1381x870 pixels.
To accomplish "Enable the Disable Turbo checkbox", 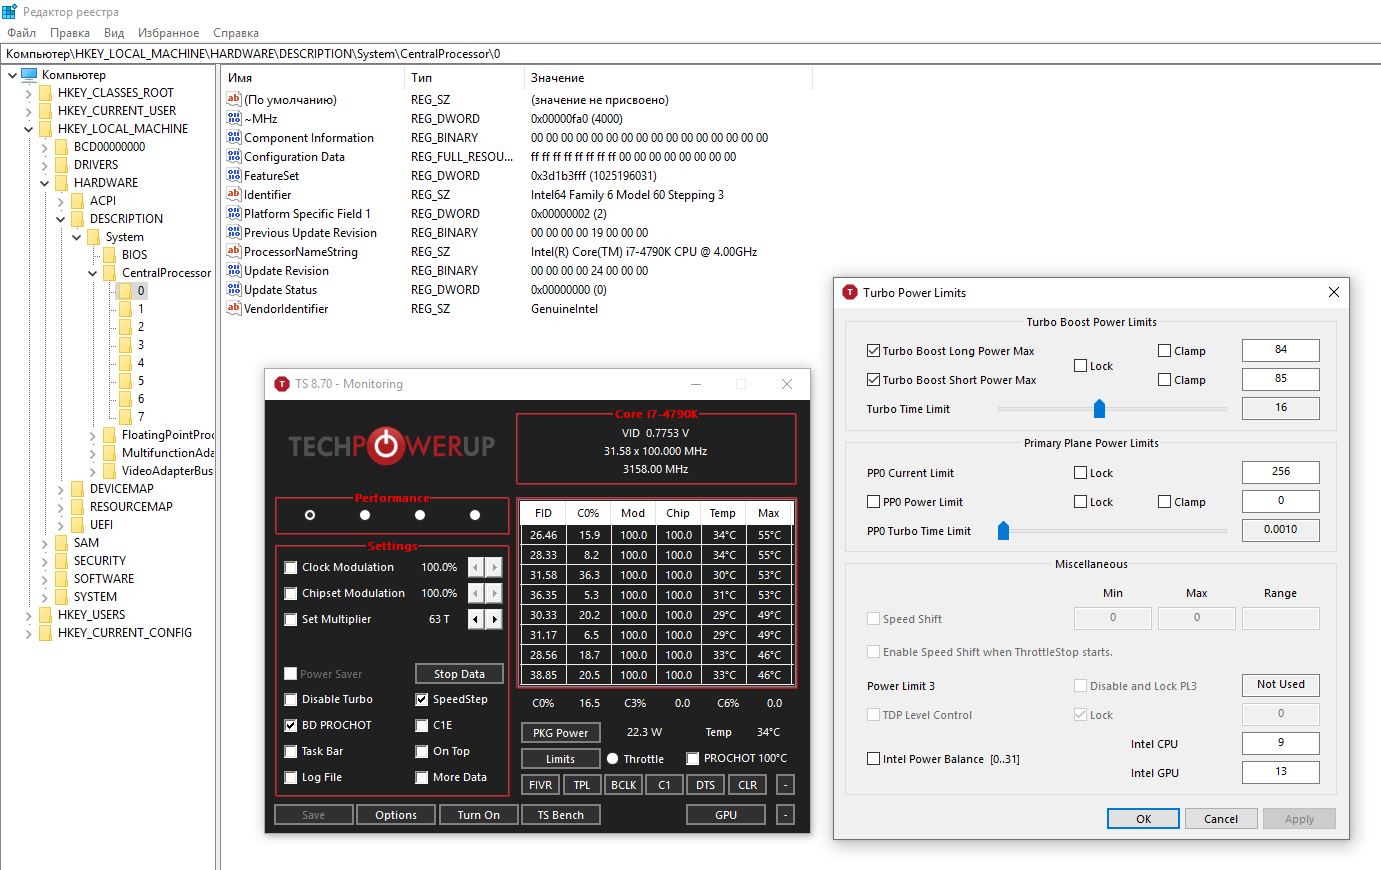I will pyautogui.click(x=291, y=699).
